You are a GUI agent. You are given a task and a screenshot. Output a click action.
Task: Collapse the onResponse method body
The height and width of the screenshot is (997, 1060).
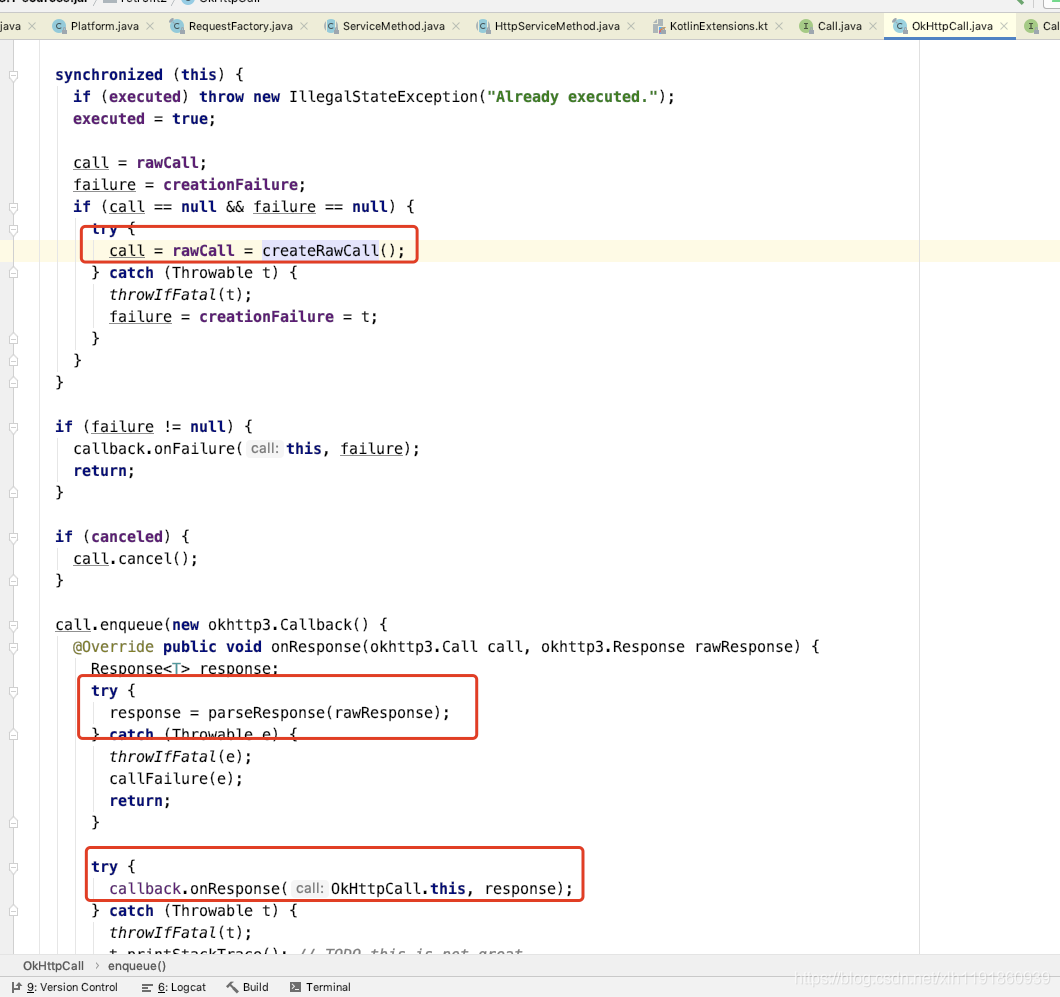(14, 648)
